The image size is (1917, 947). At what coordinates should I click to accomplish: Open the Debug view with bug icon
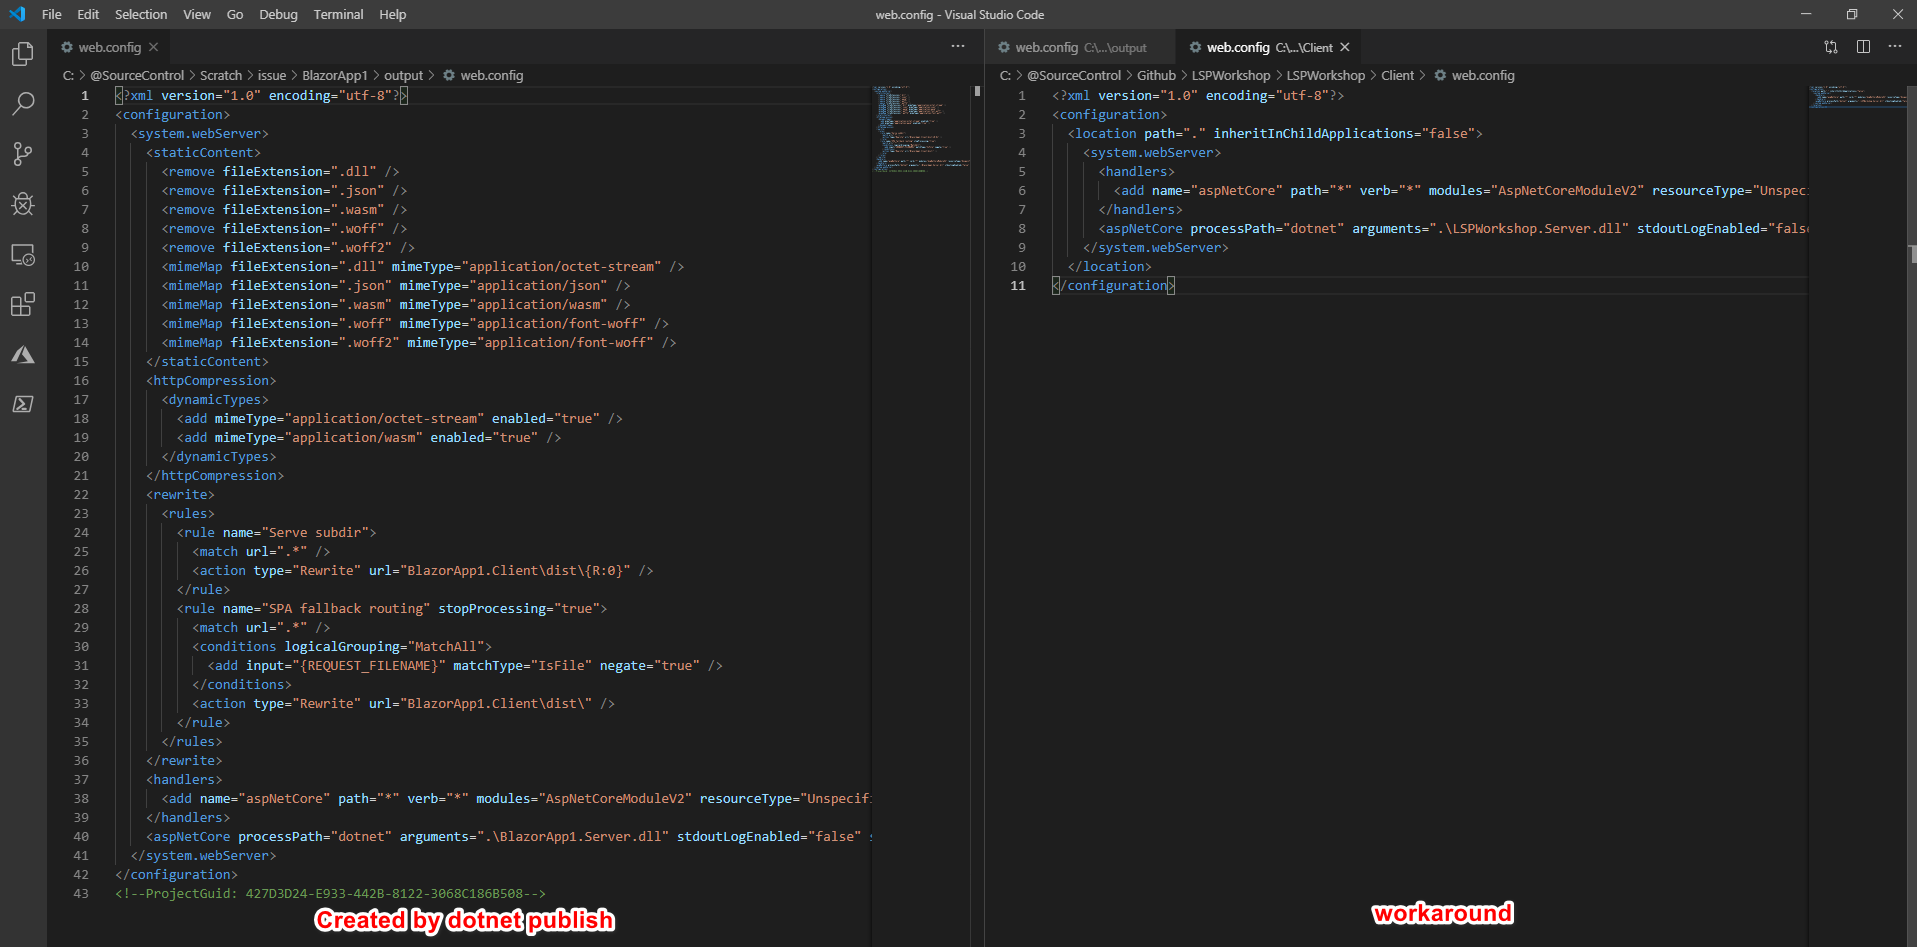(x=23, y=204)
